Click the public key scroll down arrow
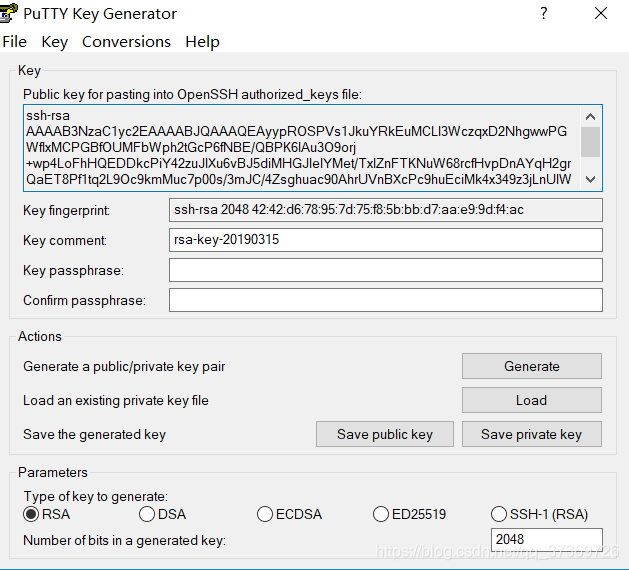629x570 pixels. (x=590, y=179)
